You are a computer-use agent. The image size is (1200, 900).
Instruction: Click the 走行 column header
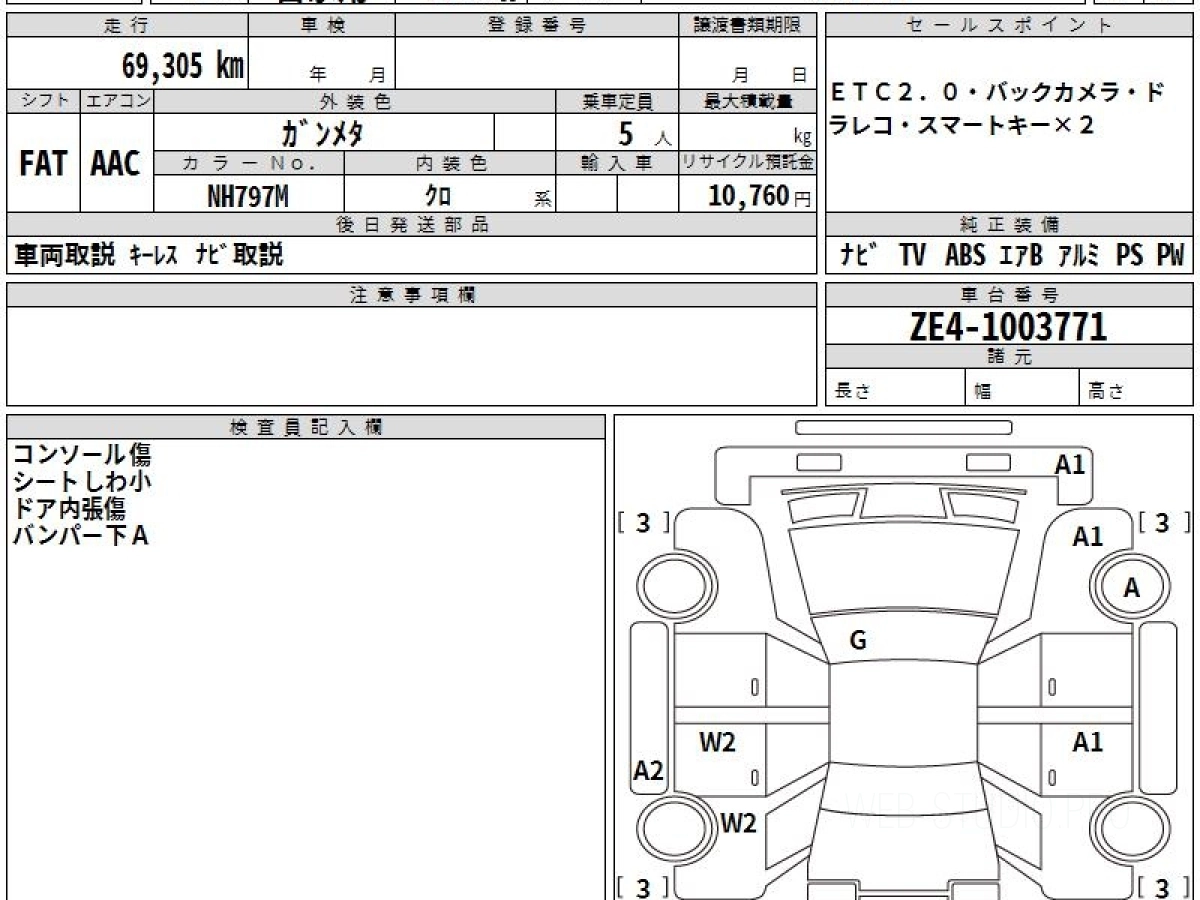127,26
